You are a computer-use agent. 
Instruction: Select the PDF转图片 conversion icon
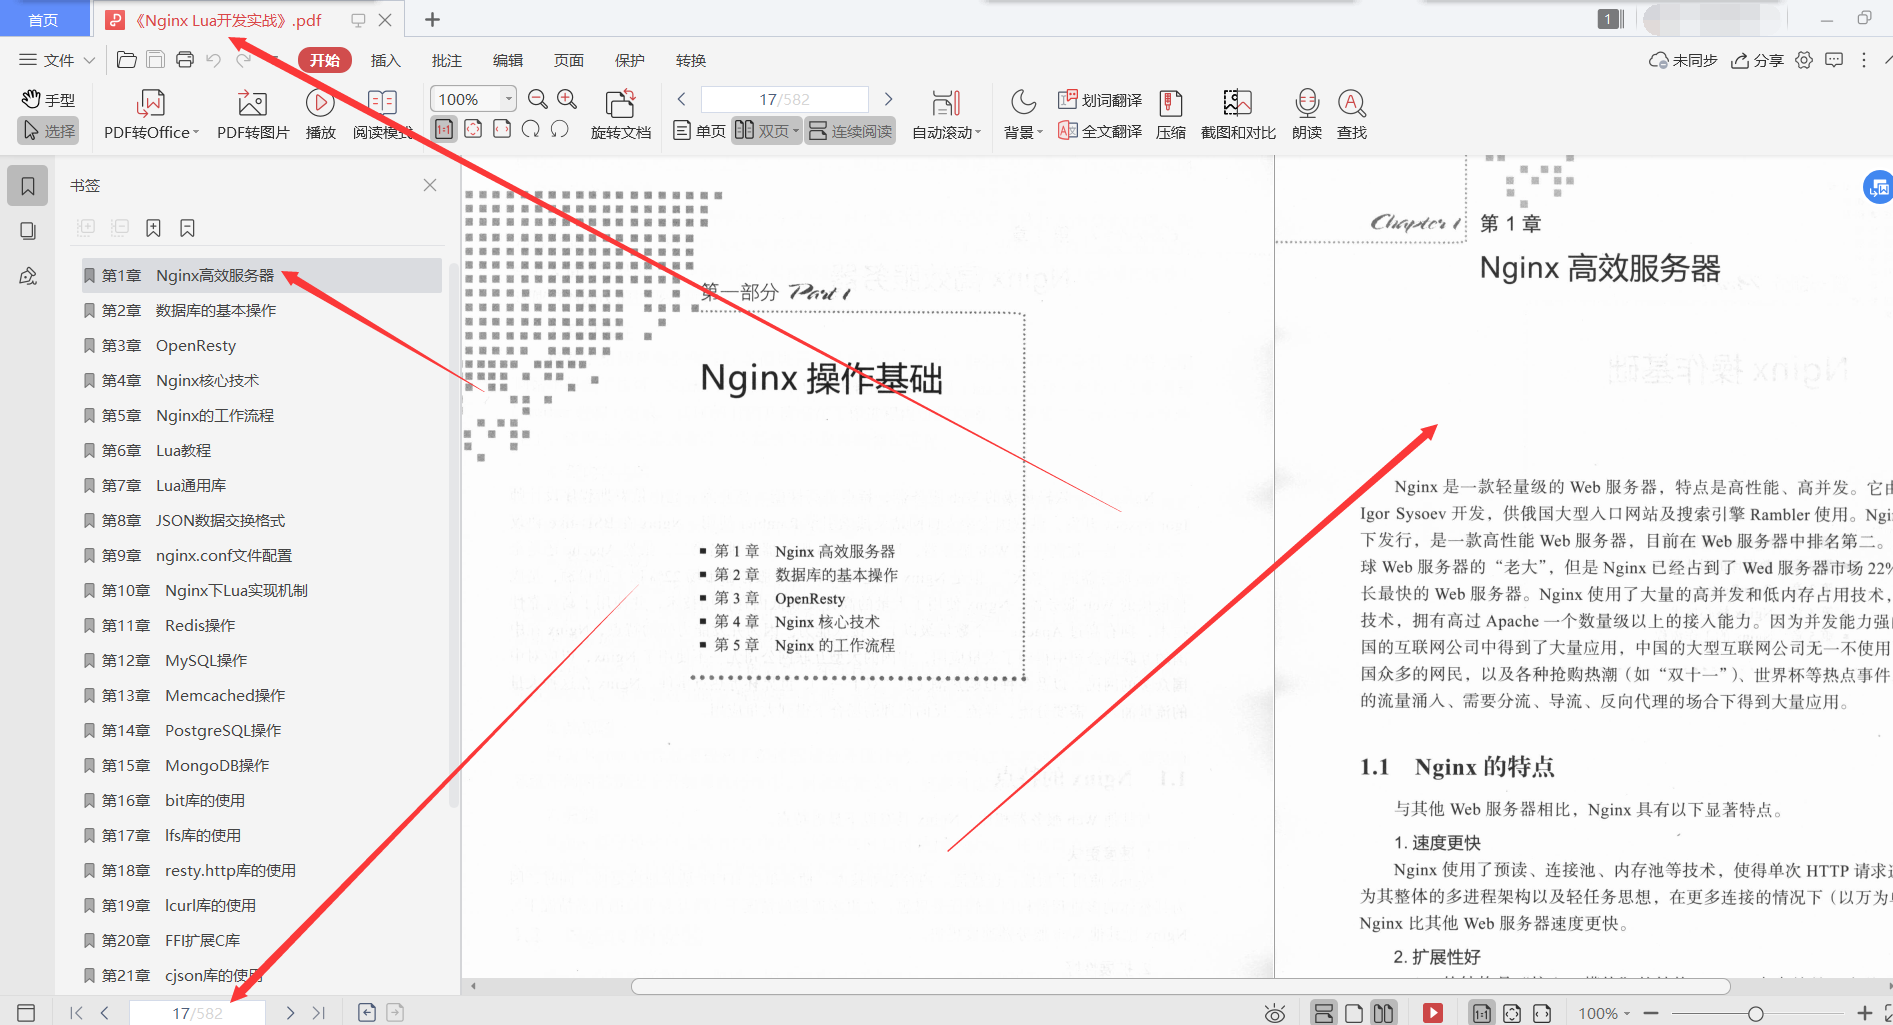click(251, 113)
